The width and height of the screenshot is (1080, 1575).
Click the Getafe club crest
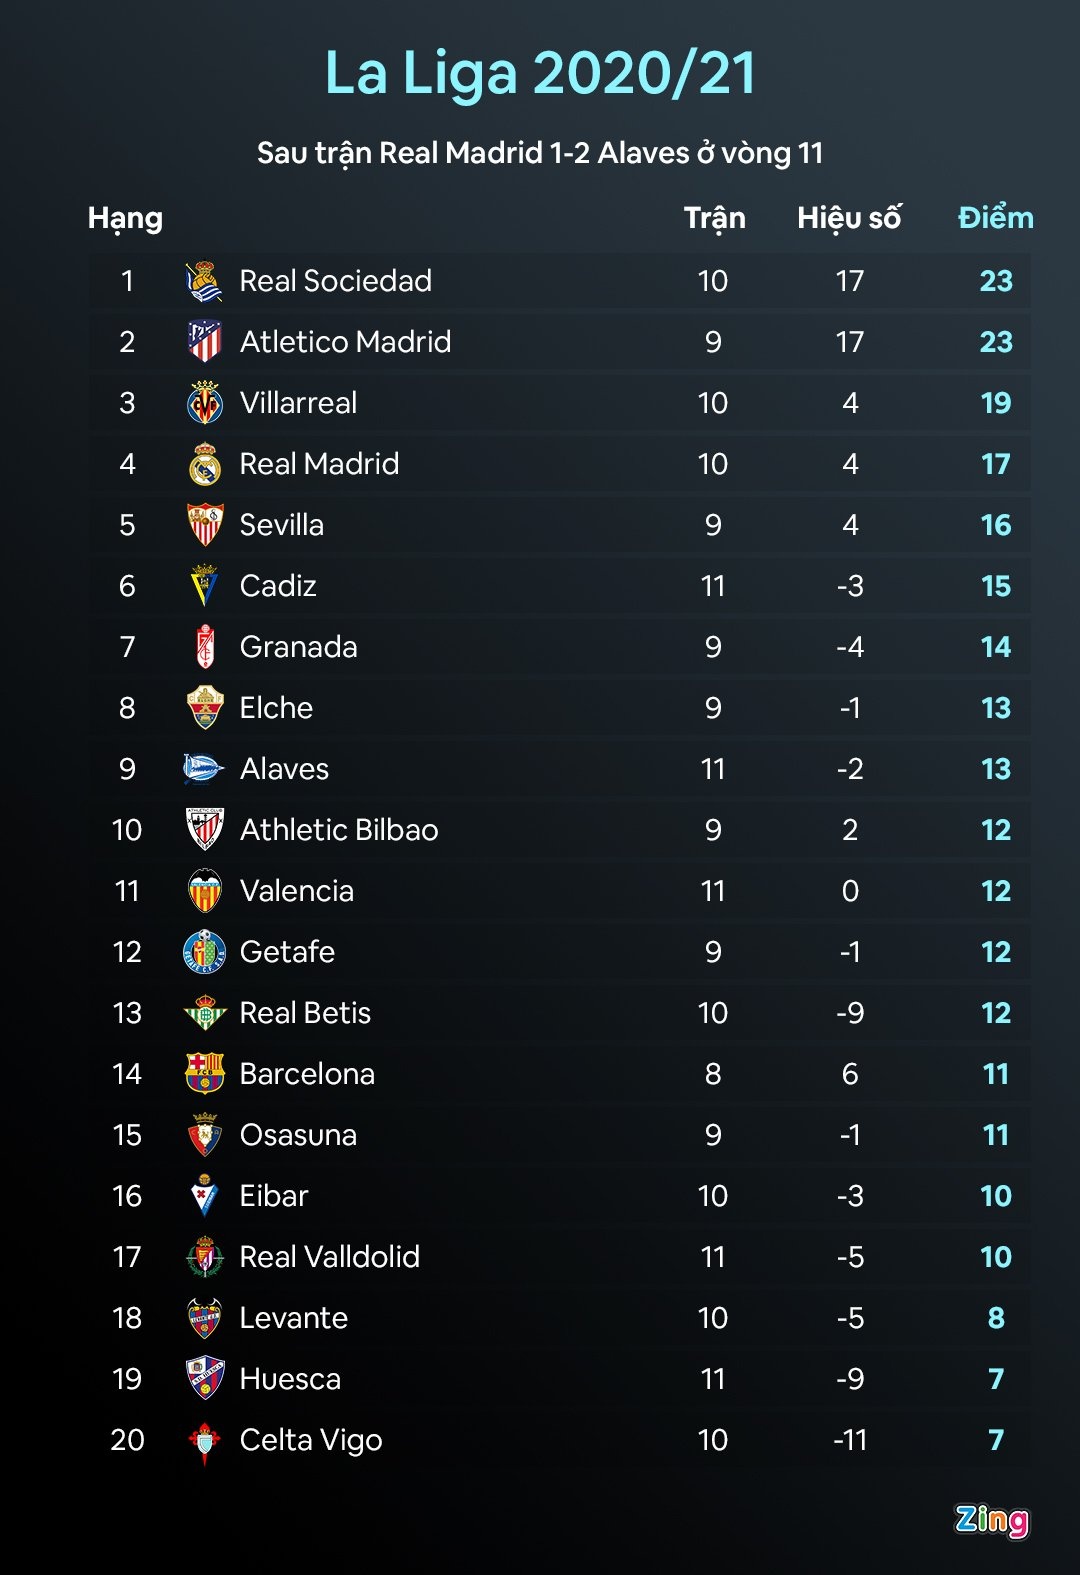(x=205, y=952)
